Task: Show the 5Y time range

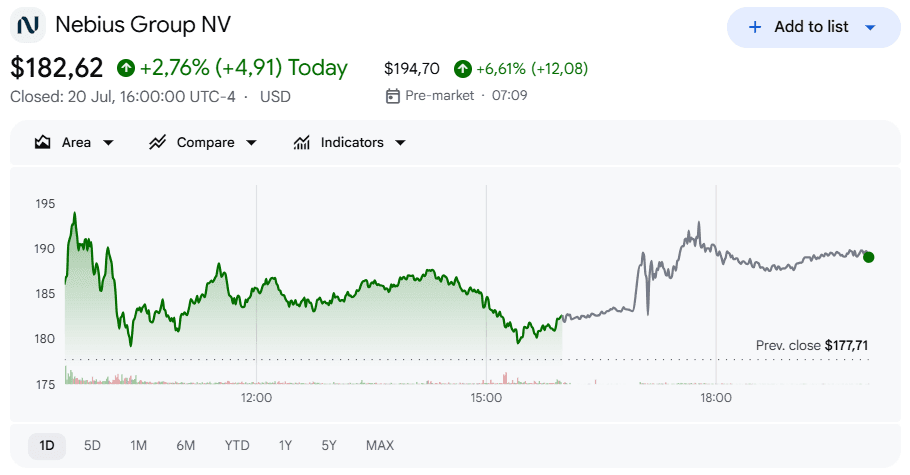Action: pyautogui.click(x=329, y=445)
